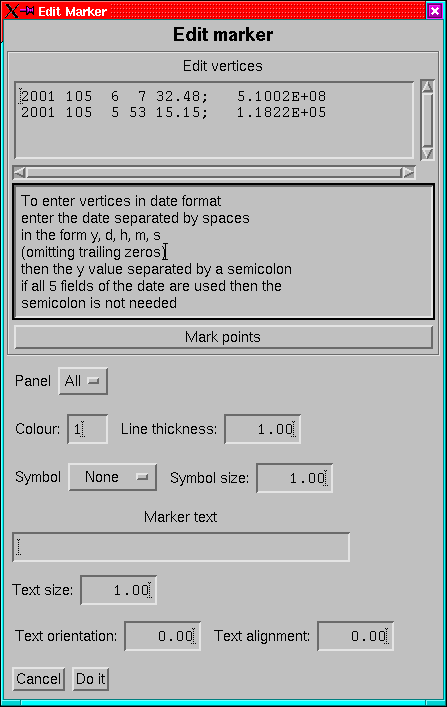Open the Panel dropdown showing All

click(83, 381)
